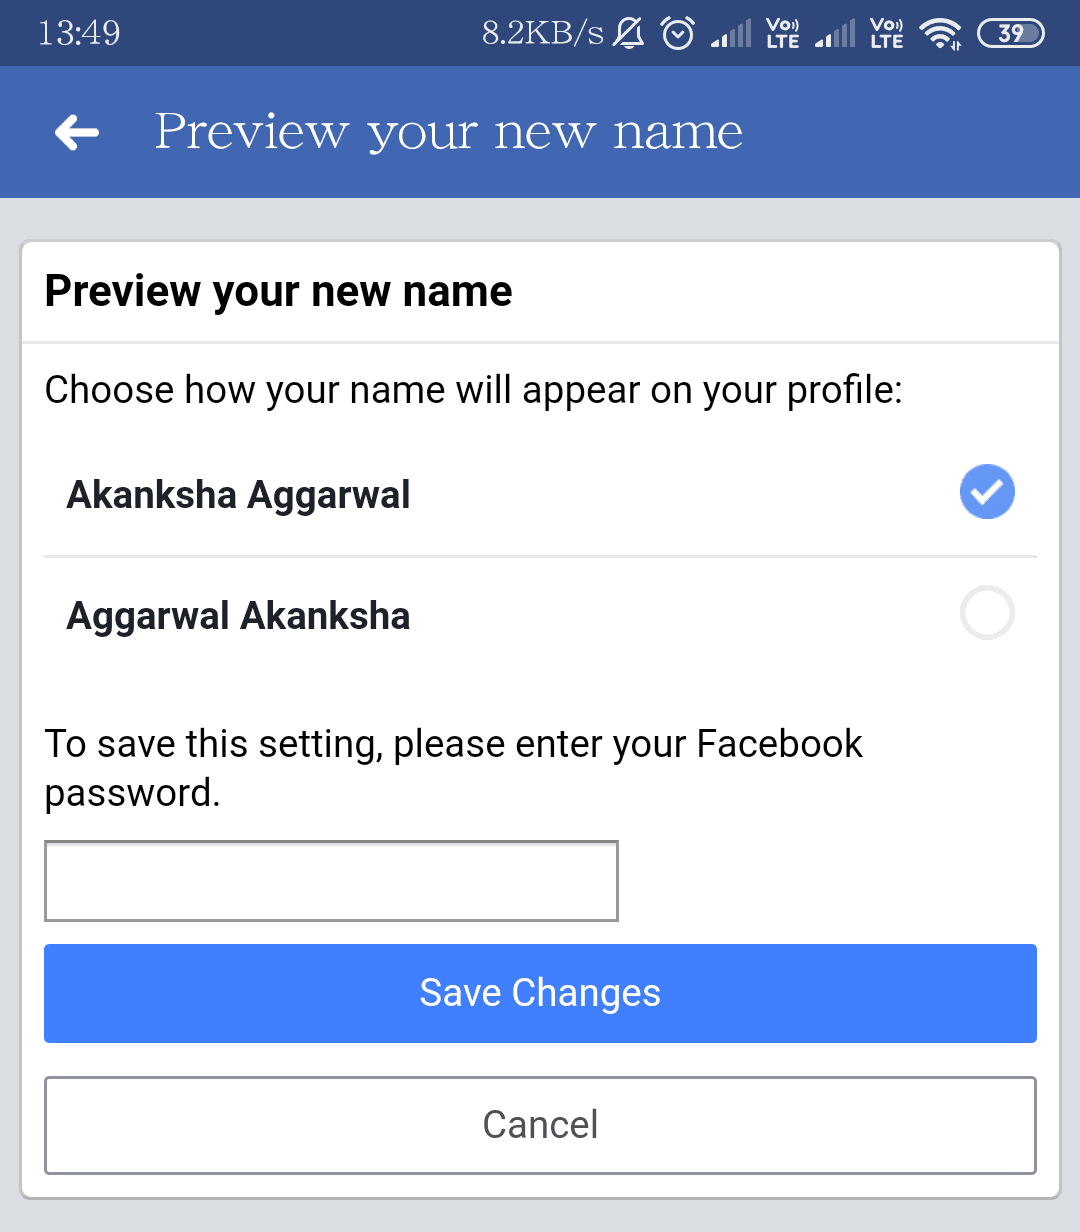The width and height of the screenshot is (1080, 1232).
Task: Go back using the header arrow
Action: (x=77, y=131)
